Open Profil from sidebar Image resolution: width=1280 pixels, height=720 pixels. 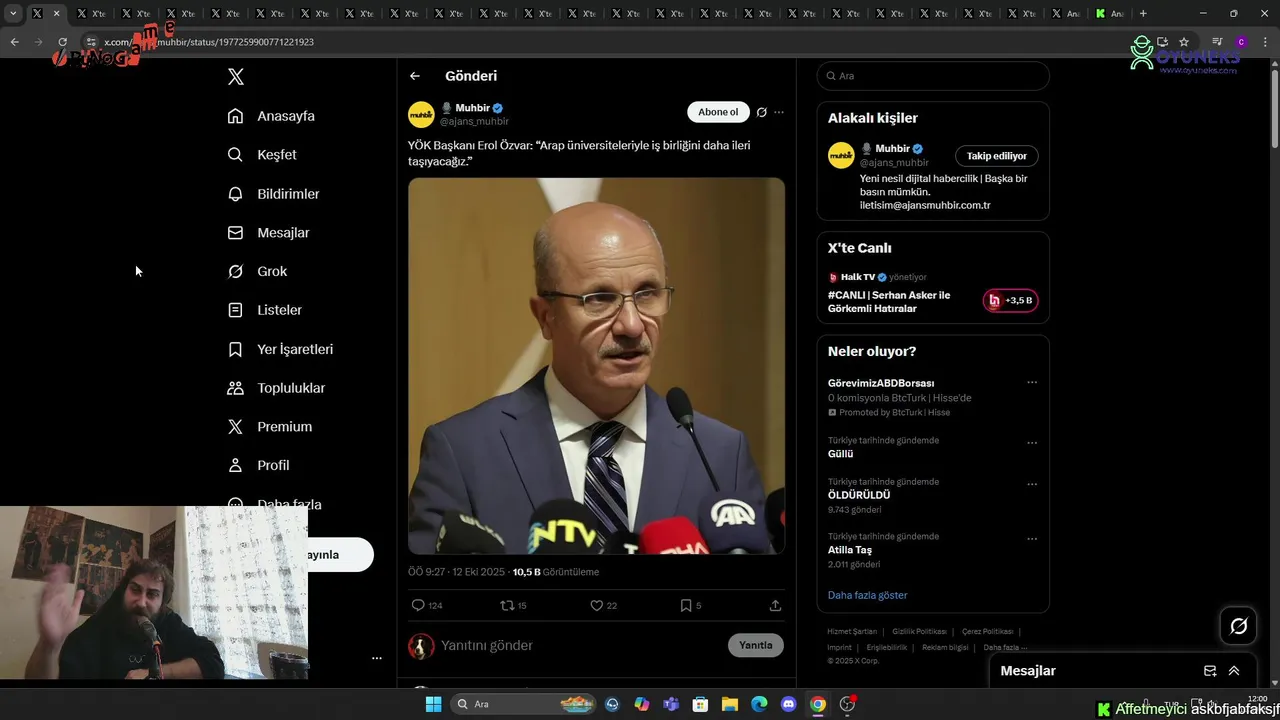click(x=258, y=466)
